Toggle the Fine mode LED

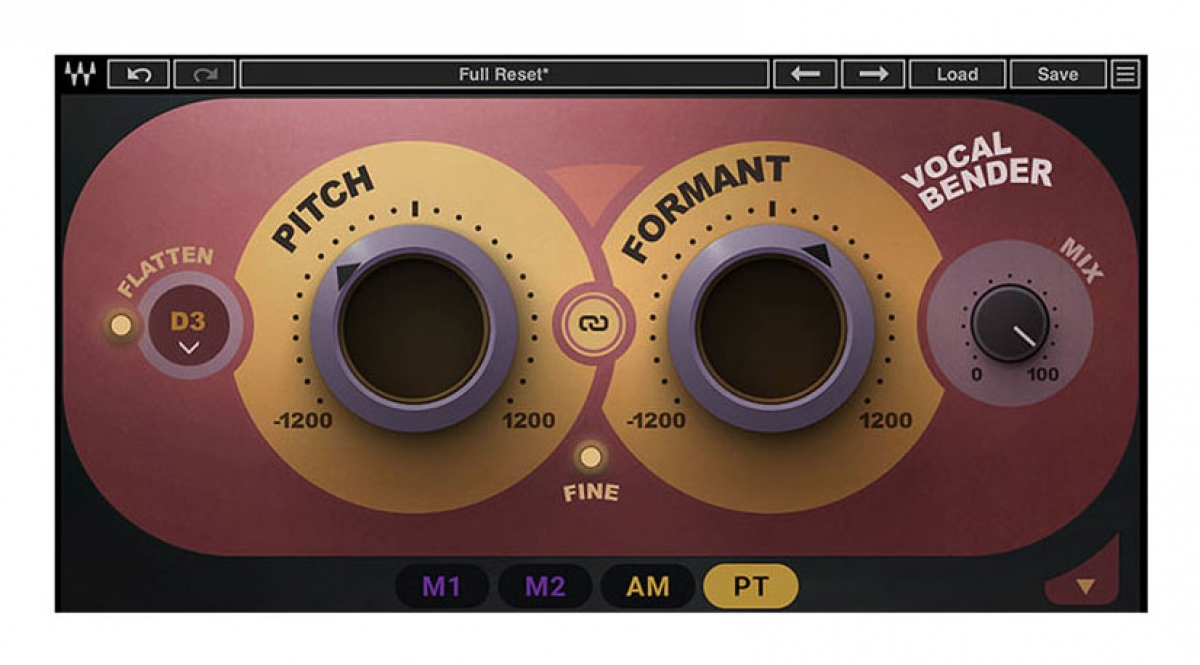[592, 458]
